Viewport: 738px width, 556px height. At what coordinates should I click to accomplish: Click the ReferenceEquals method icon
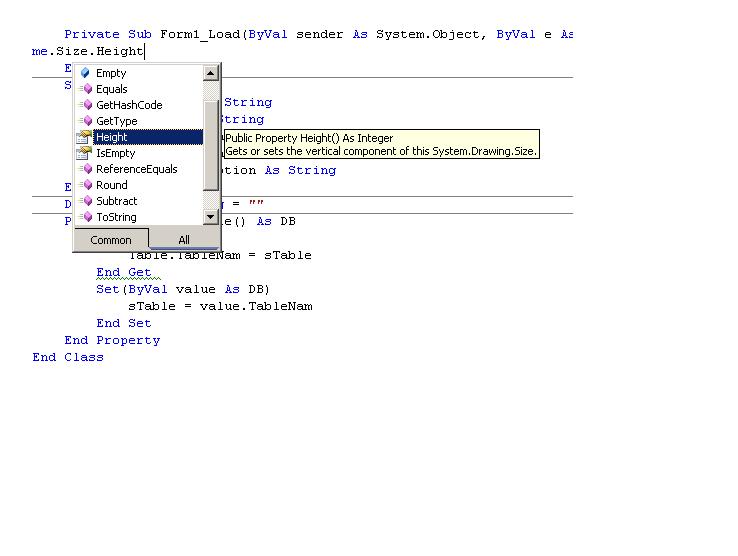click(x=86, y=169)
